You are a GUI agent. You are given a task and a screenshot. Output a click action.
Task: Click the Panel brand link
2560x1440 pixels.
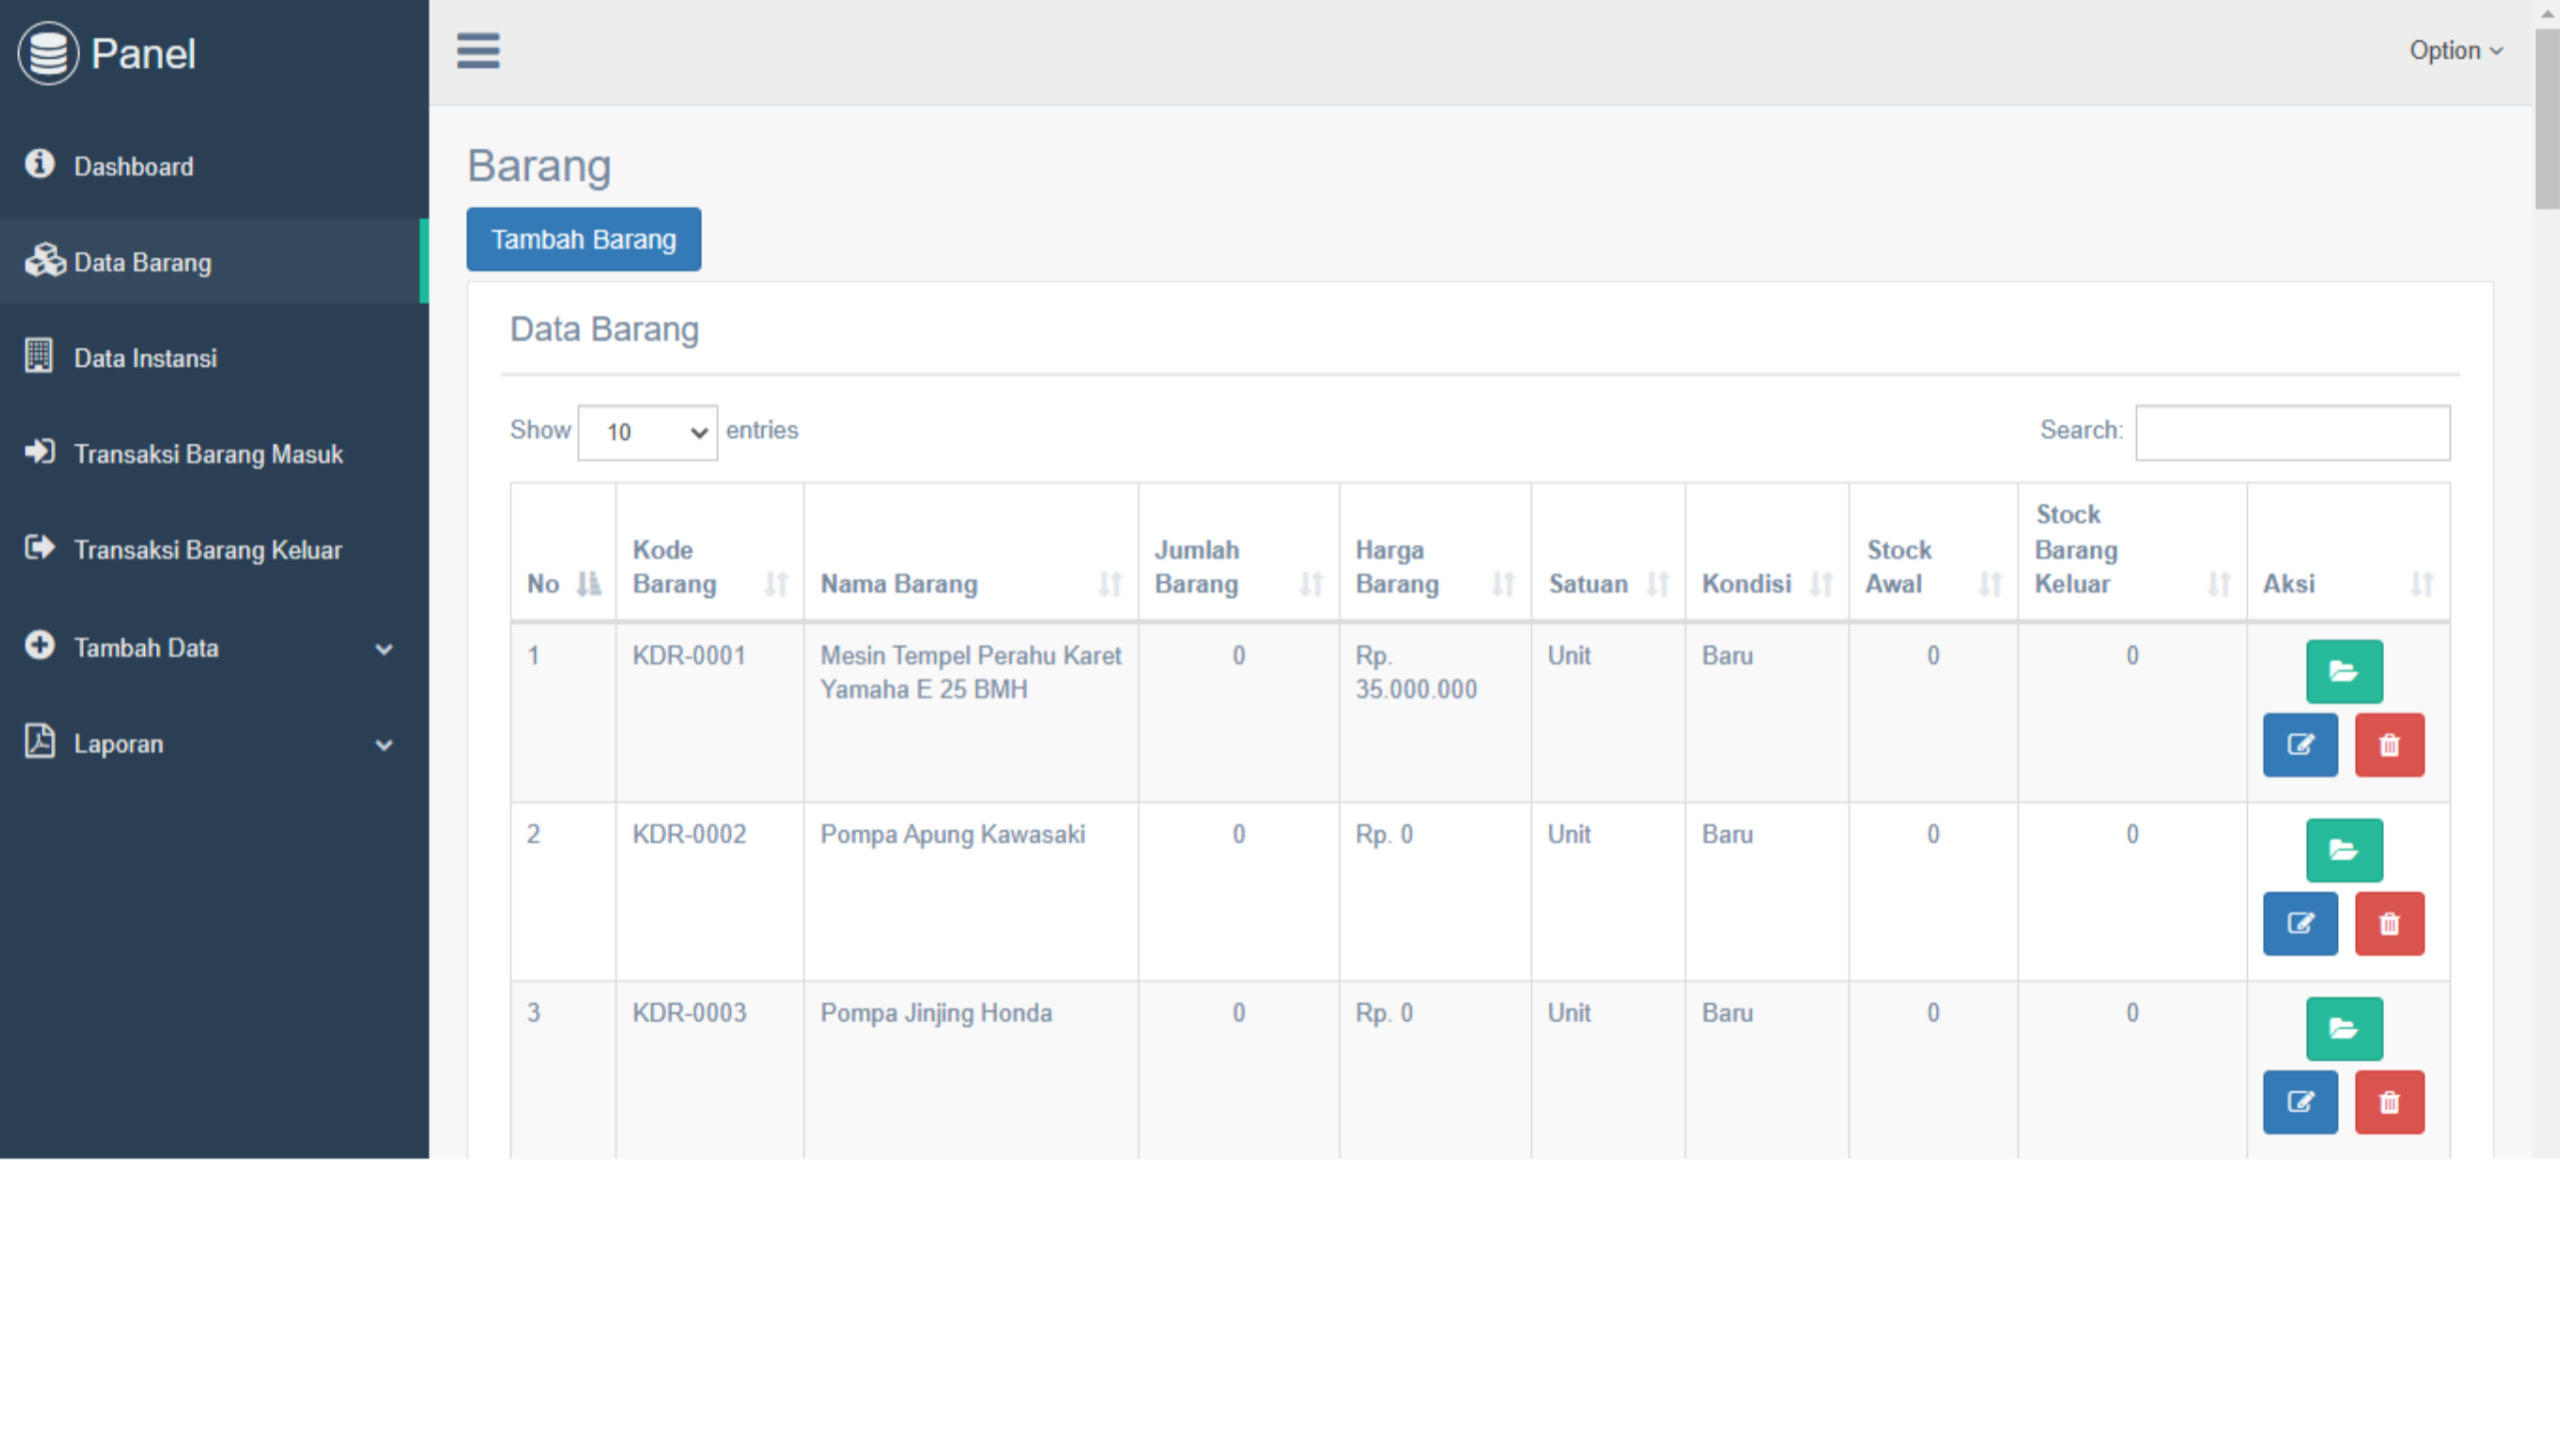[x=143, y=54]
